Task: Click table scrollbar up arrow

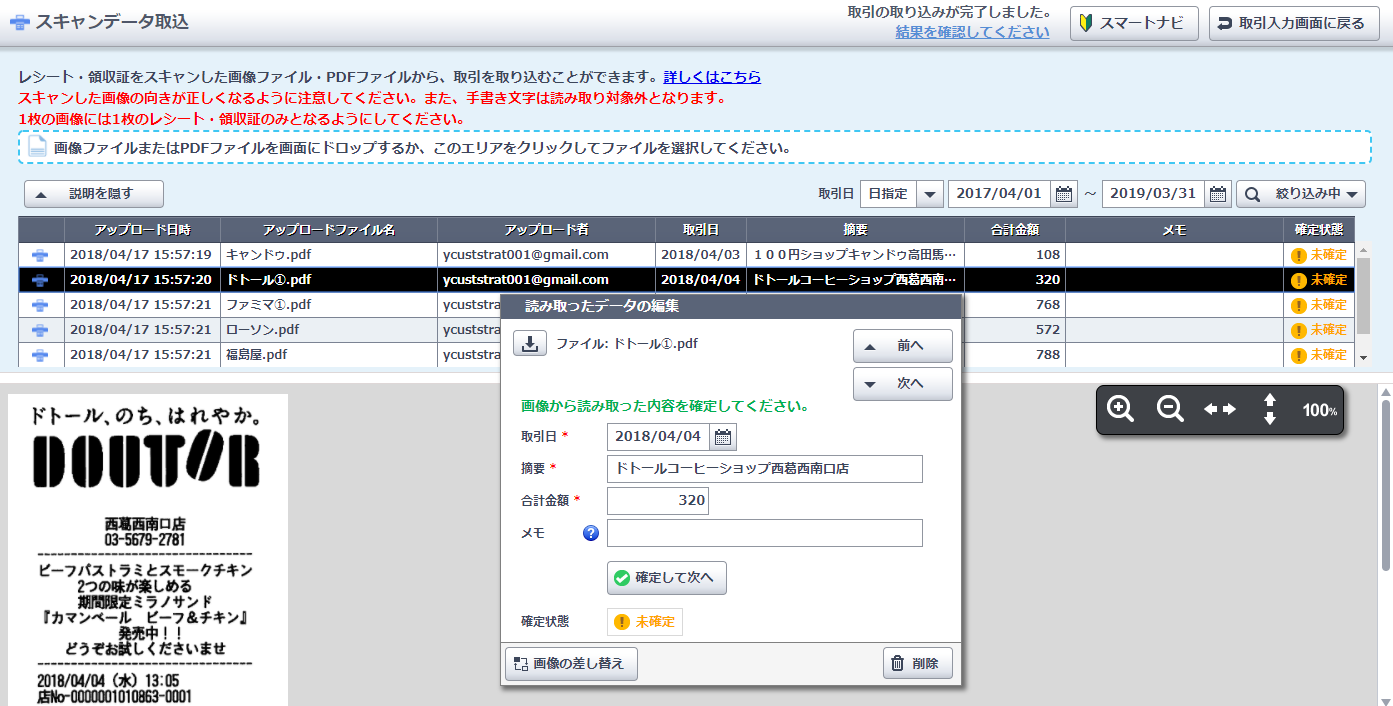Action: (x=1363, y=250)
